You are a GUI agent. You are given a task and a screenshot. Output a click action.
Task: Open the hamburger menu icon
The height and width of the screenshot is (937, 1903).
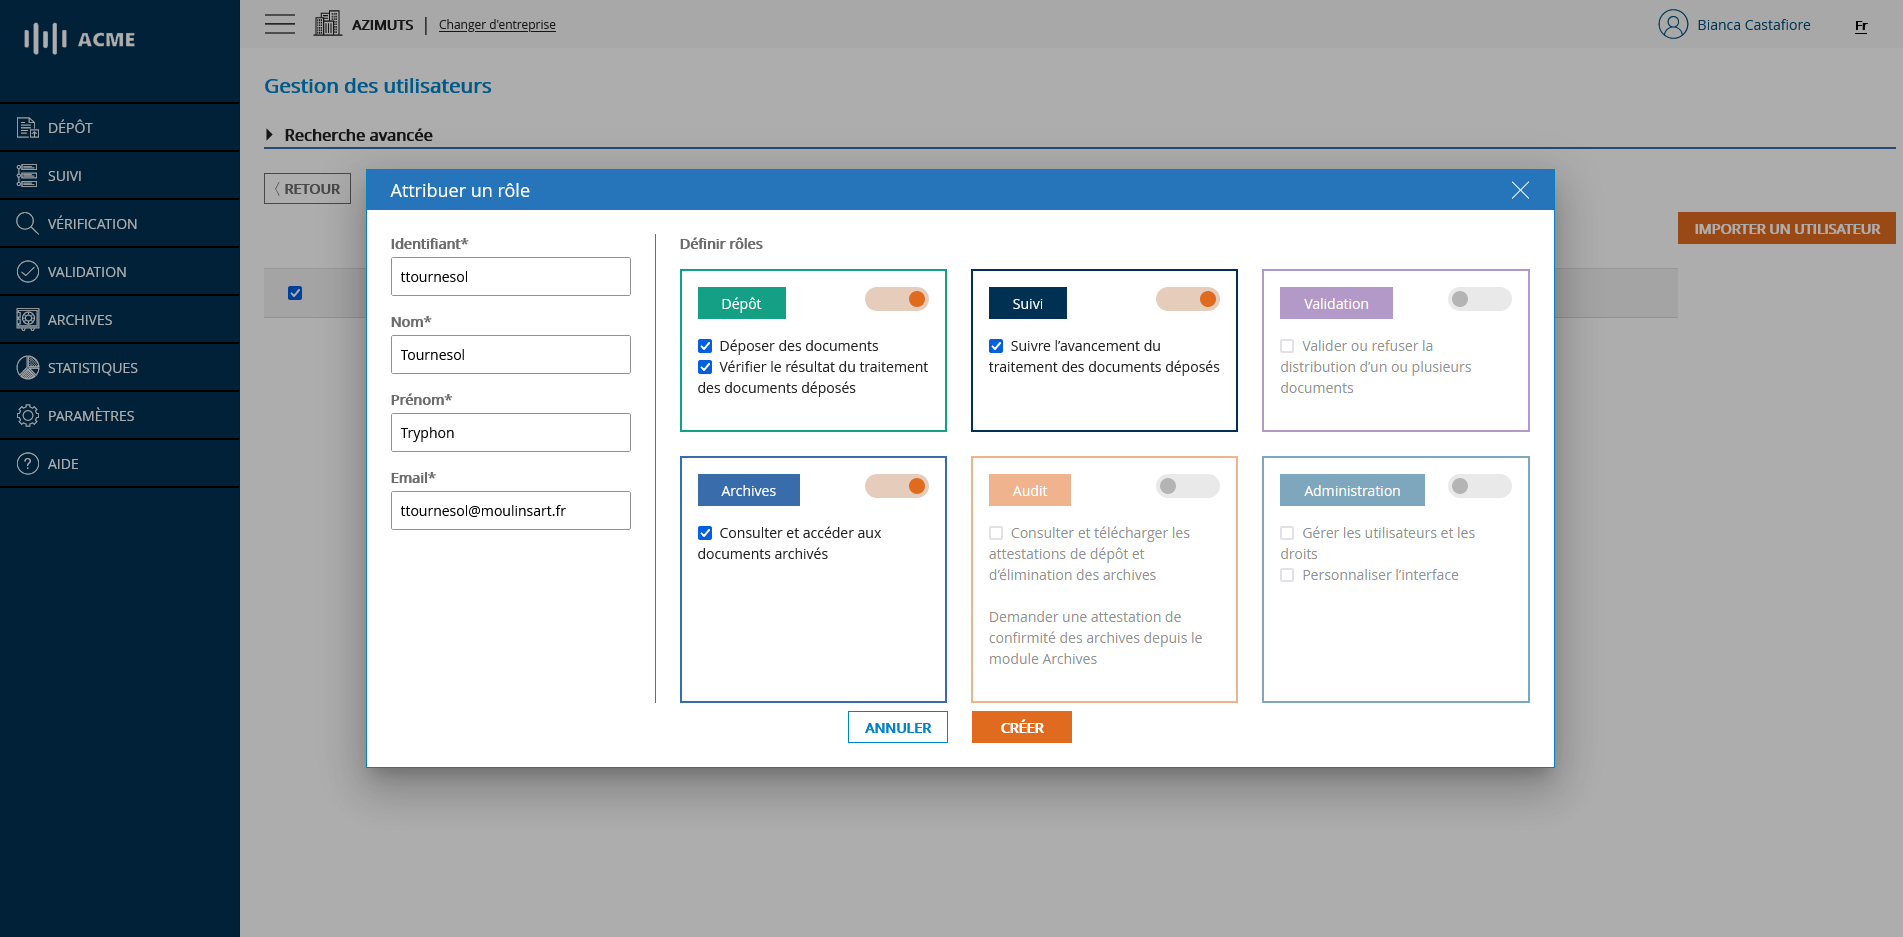point(280,24)
